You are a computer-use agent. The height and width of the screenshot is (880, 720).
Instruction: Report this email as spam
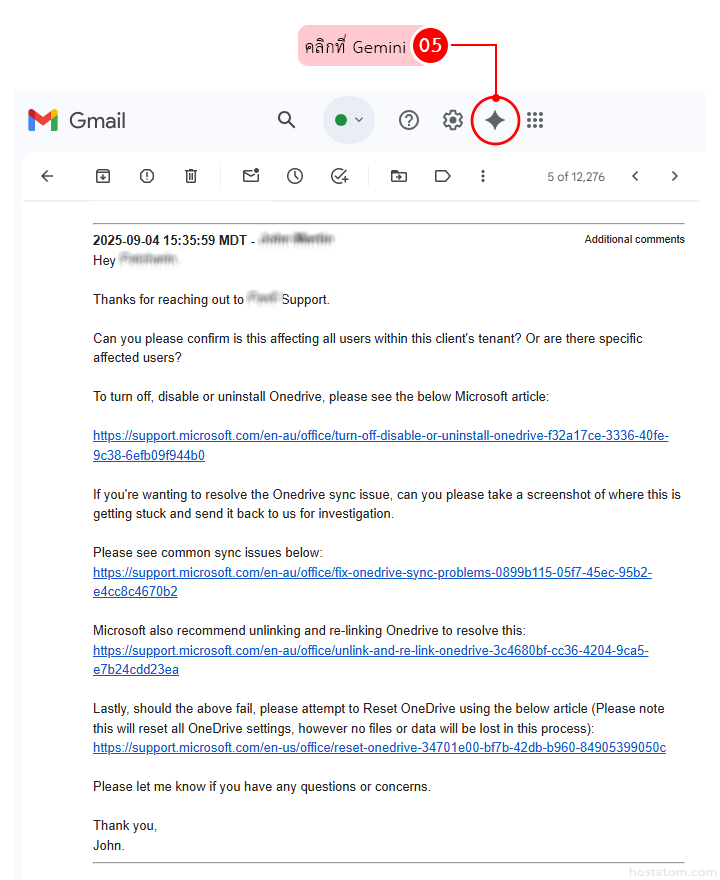click(x=147, y=176)
